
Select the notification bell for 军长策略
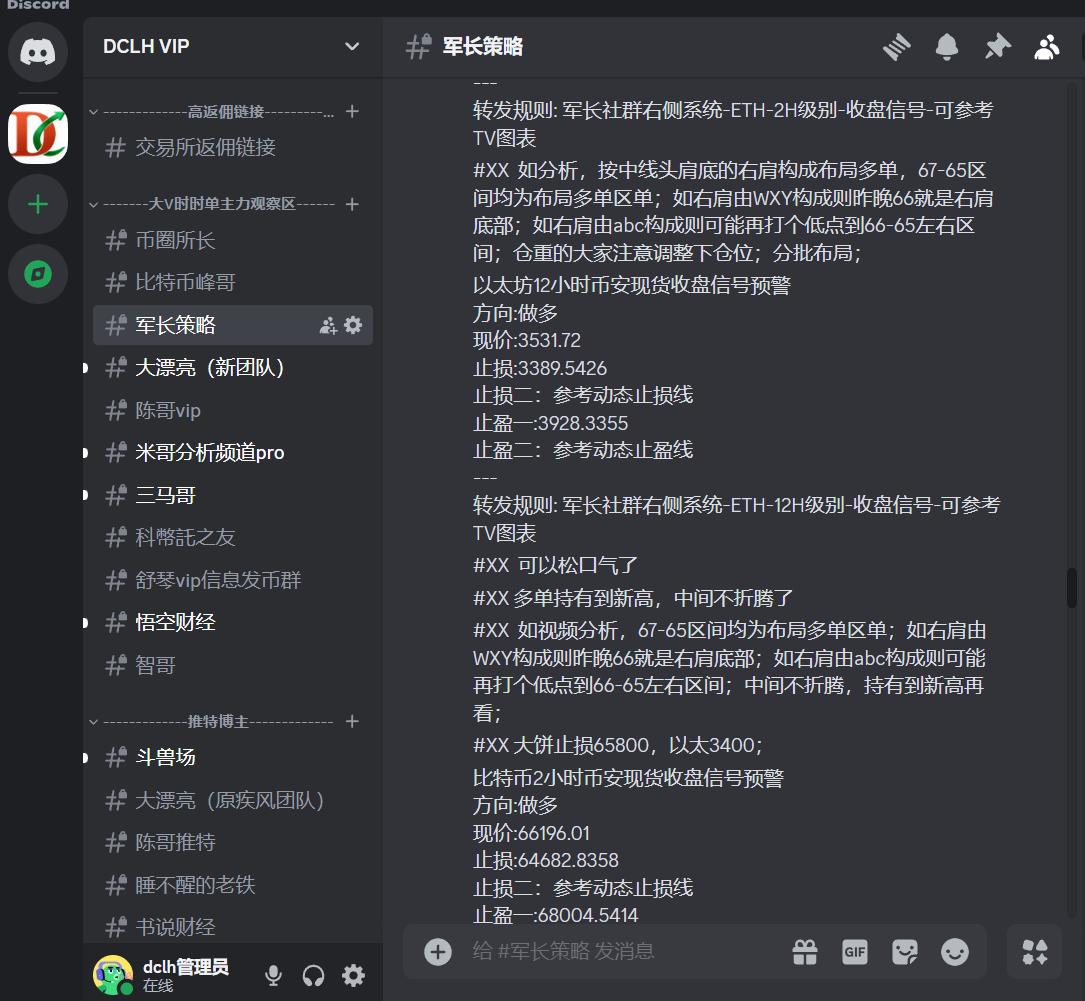pyautogui.click(x=947, y=46)
